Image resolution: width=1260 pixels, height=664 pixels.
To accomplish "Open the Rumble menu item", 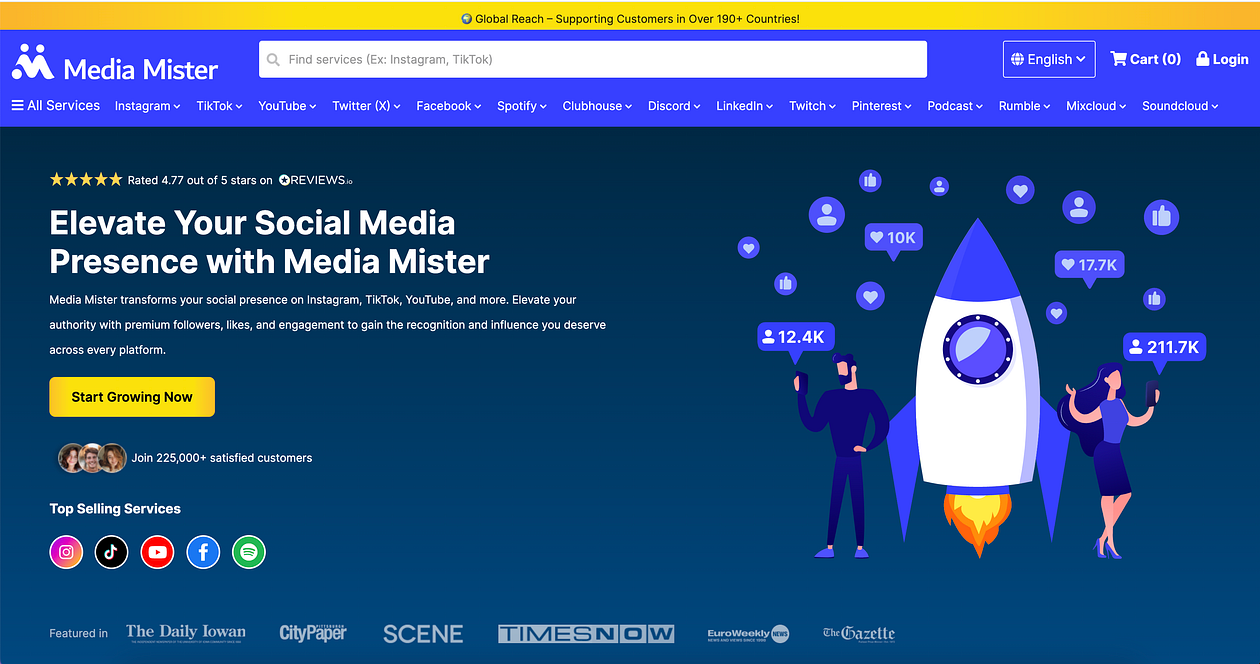I will pos(1025,106).
